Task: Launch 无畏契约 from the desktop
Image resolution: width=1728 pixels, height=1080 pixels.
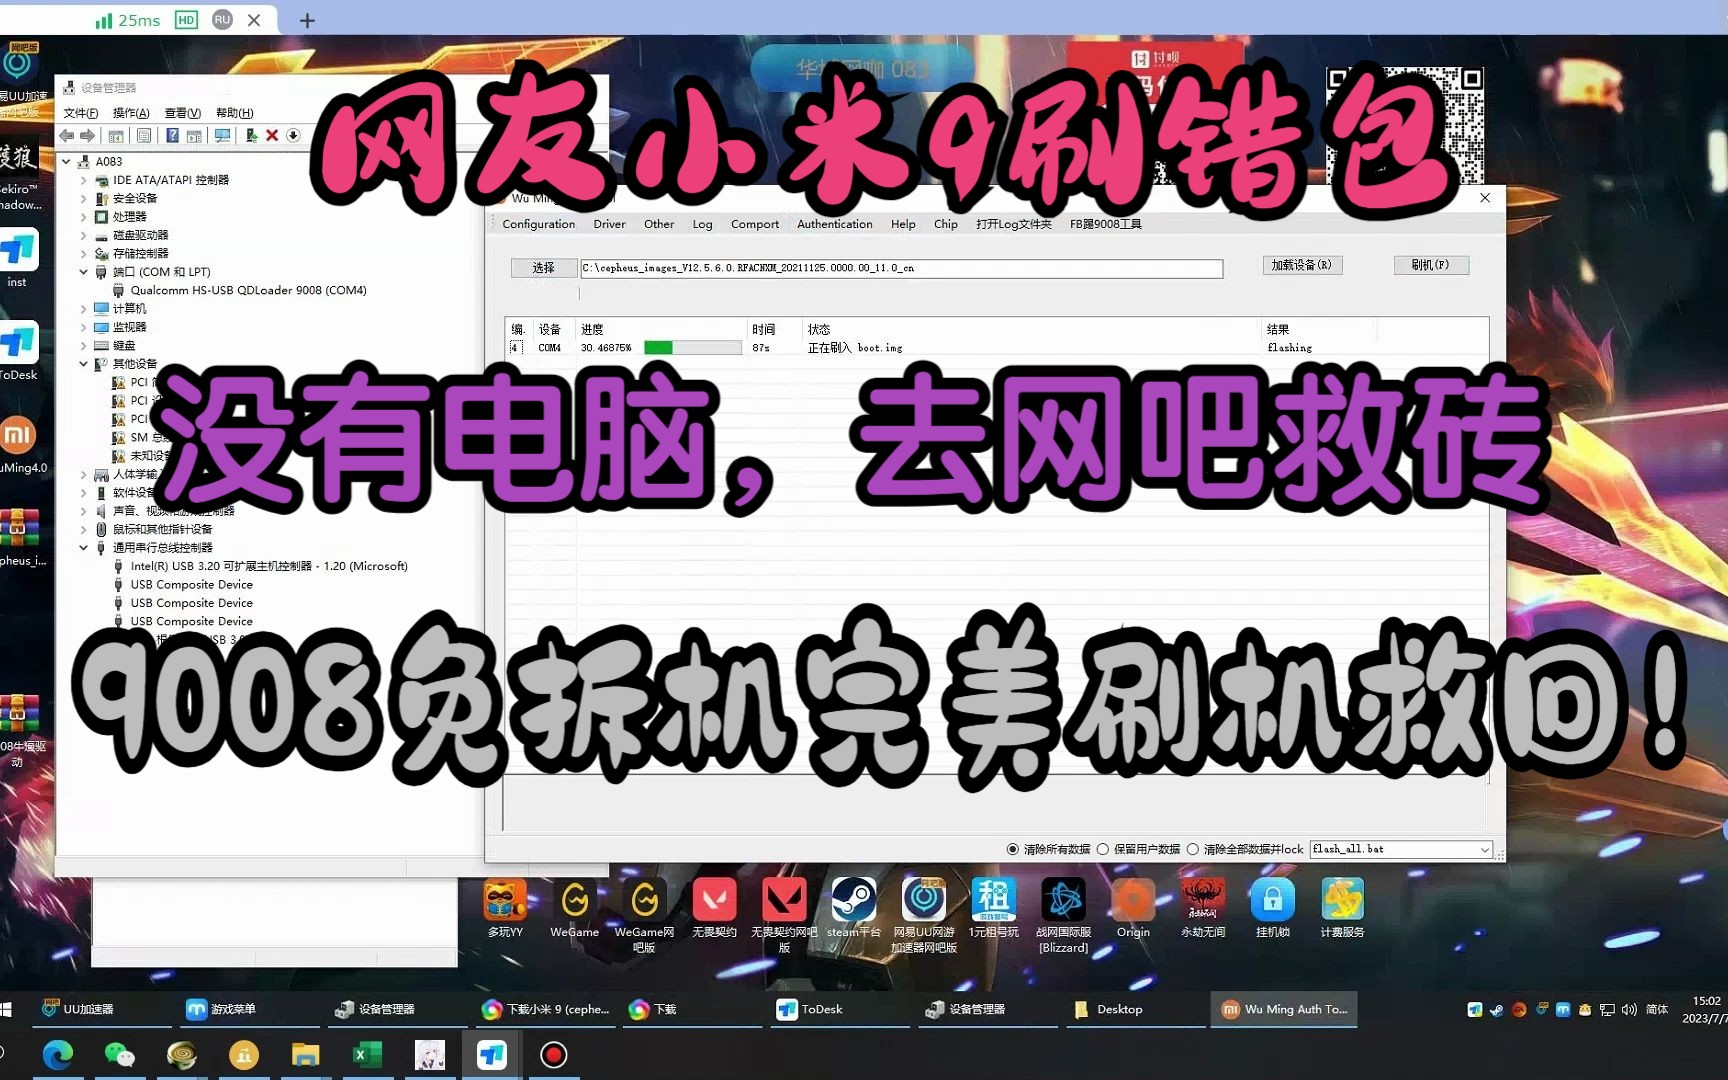Action: (x=714, y=900)
